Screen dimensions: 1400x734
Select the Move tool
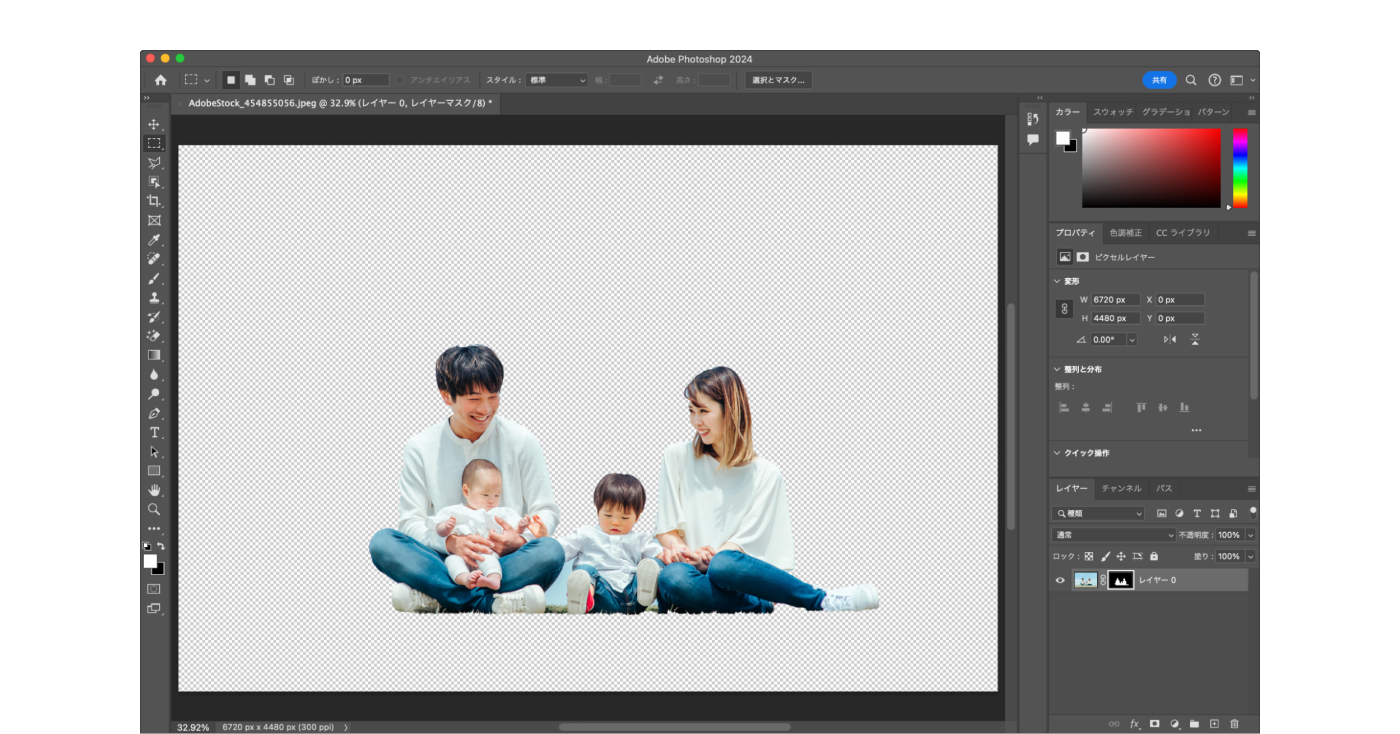(154, 125)
